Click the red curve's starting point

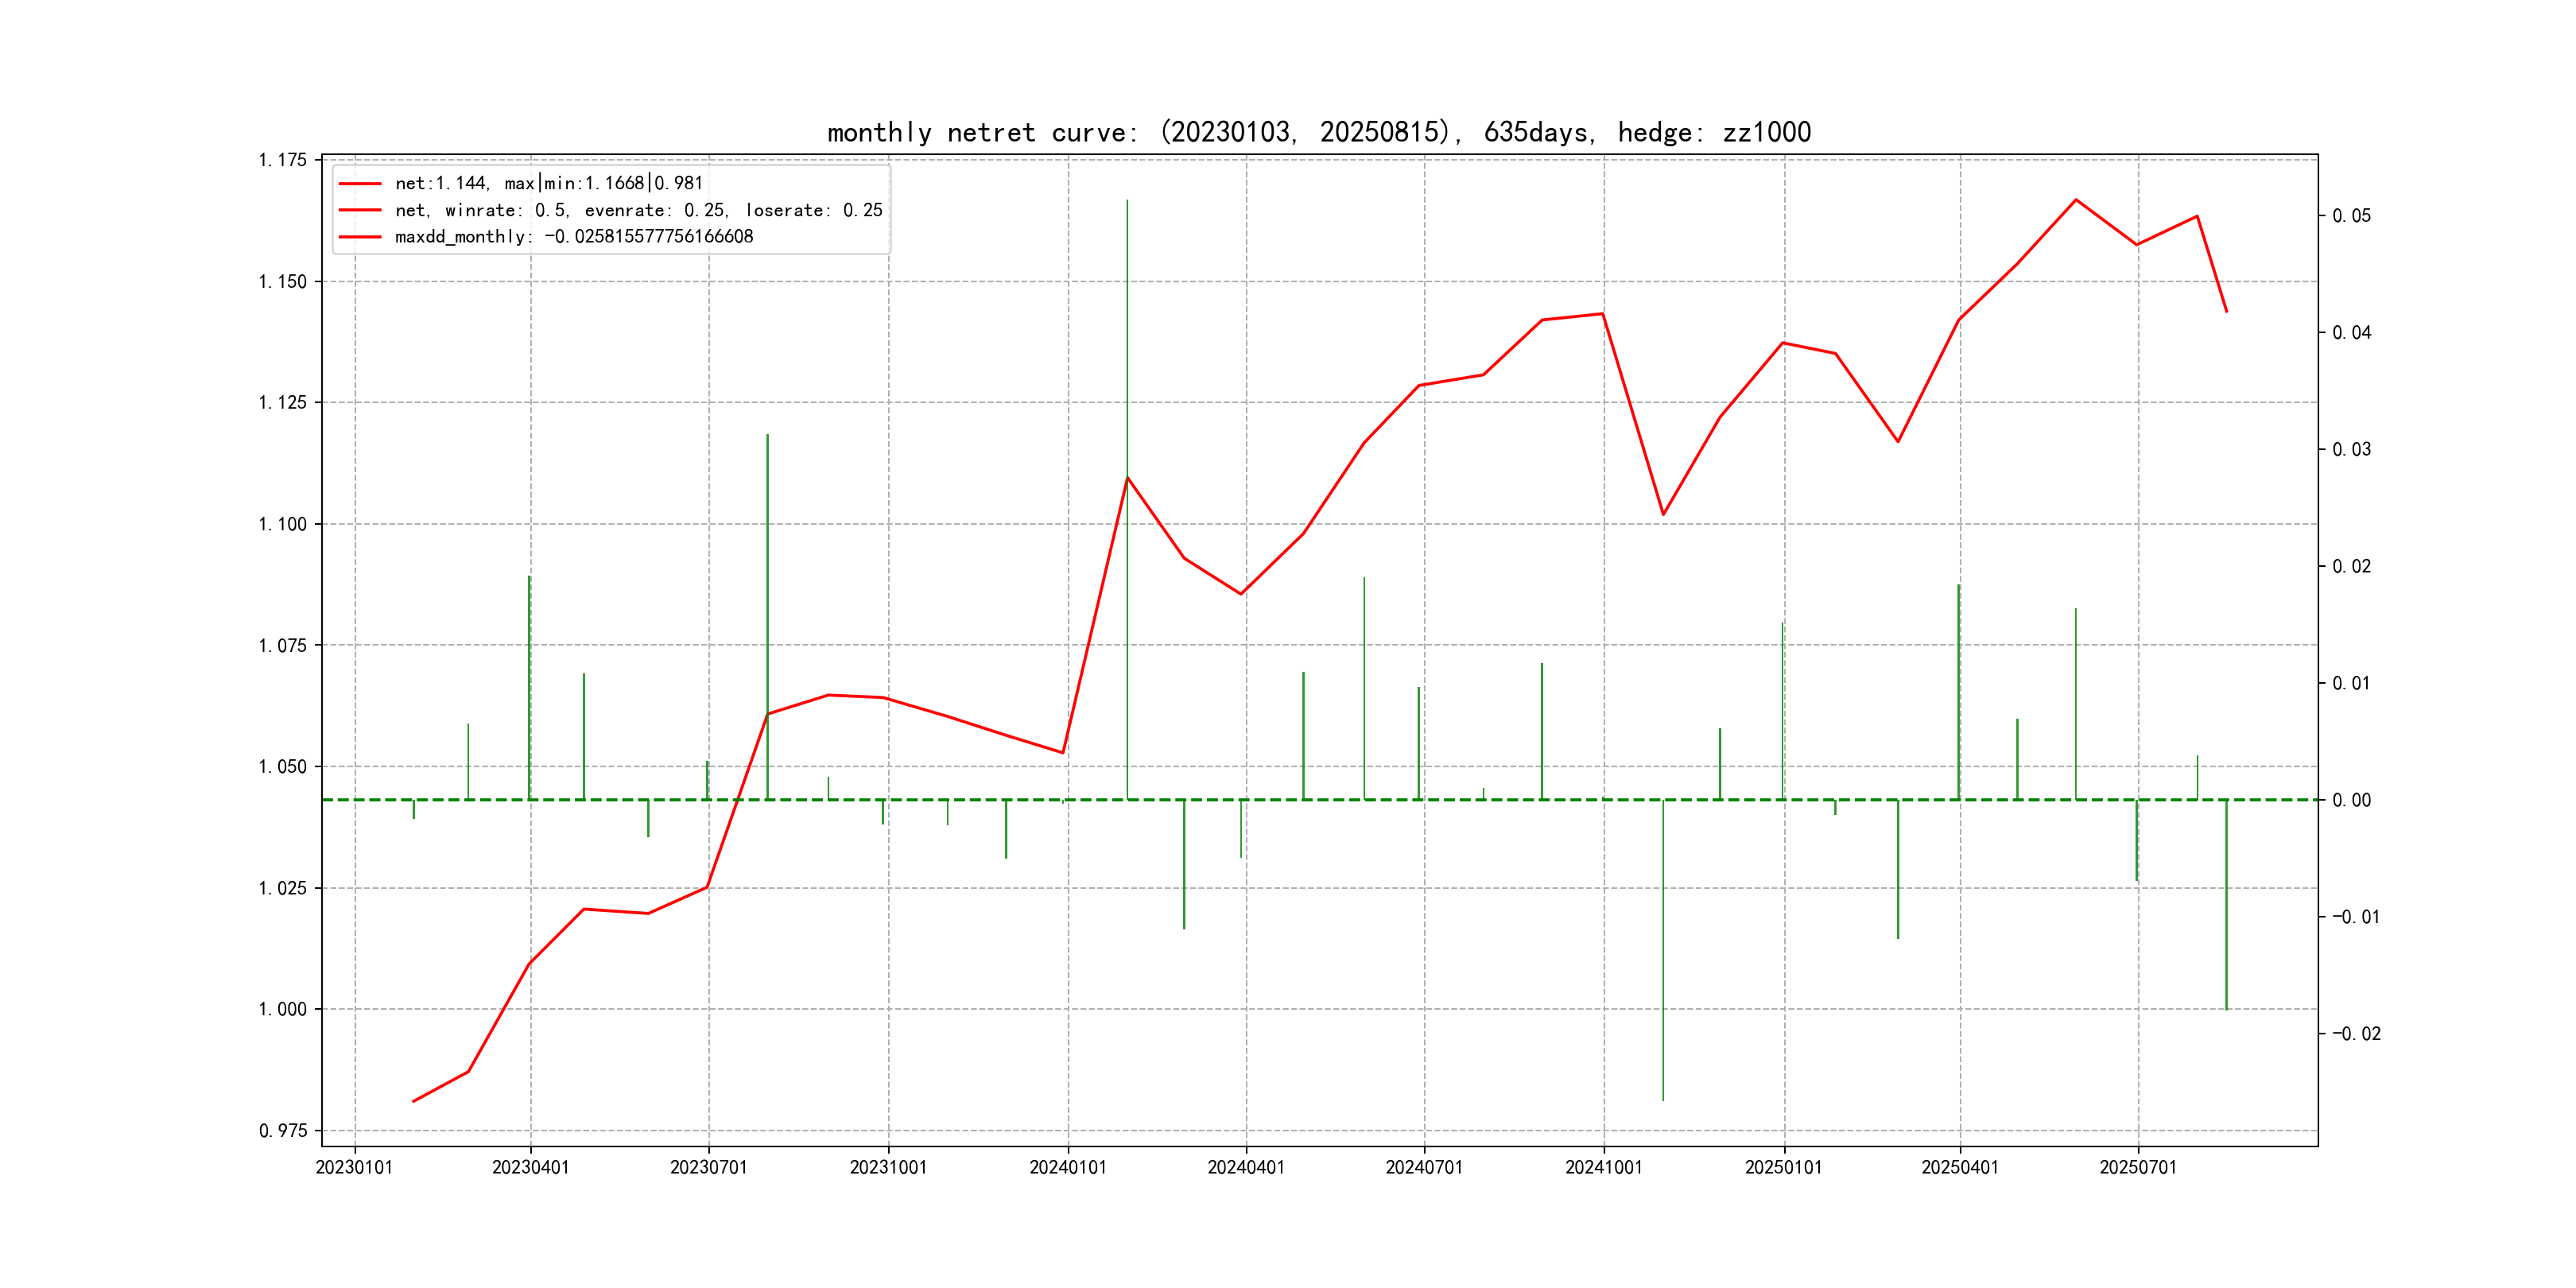coord(413,1101)
